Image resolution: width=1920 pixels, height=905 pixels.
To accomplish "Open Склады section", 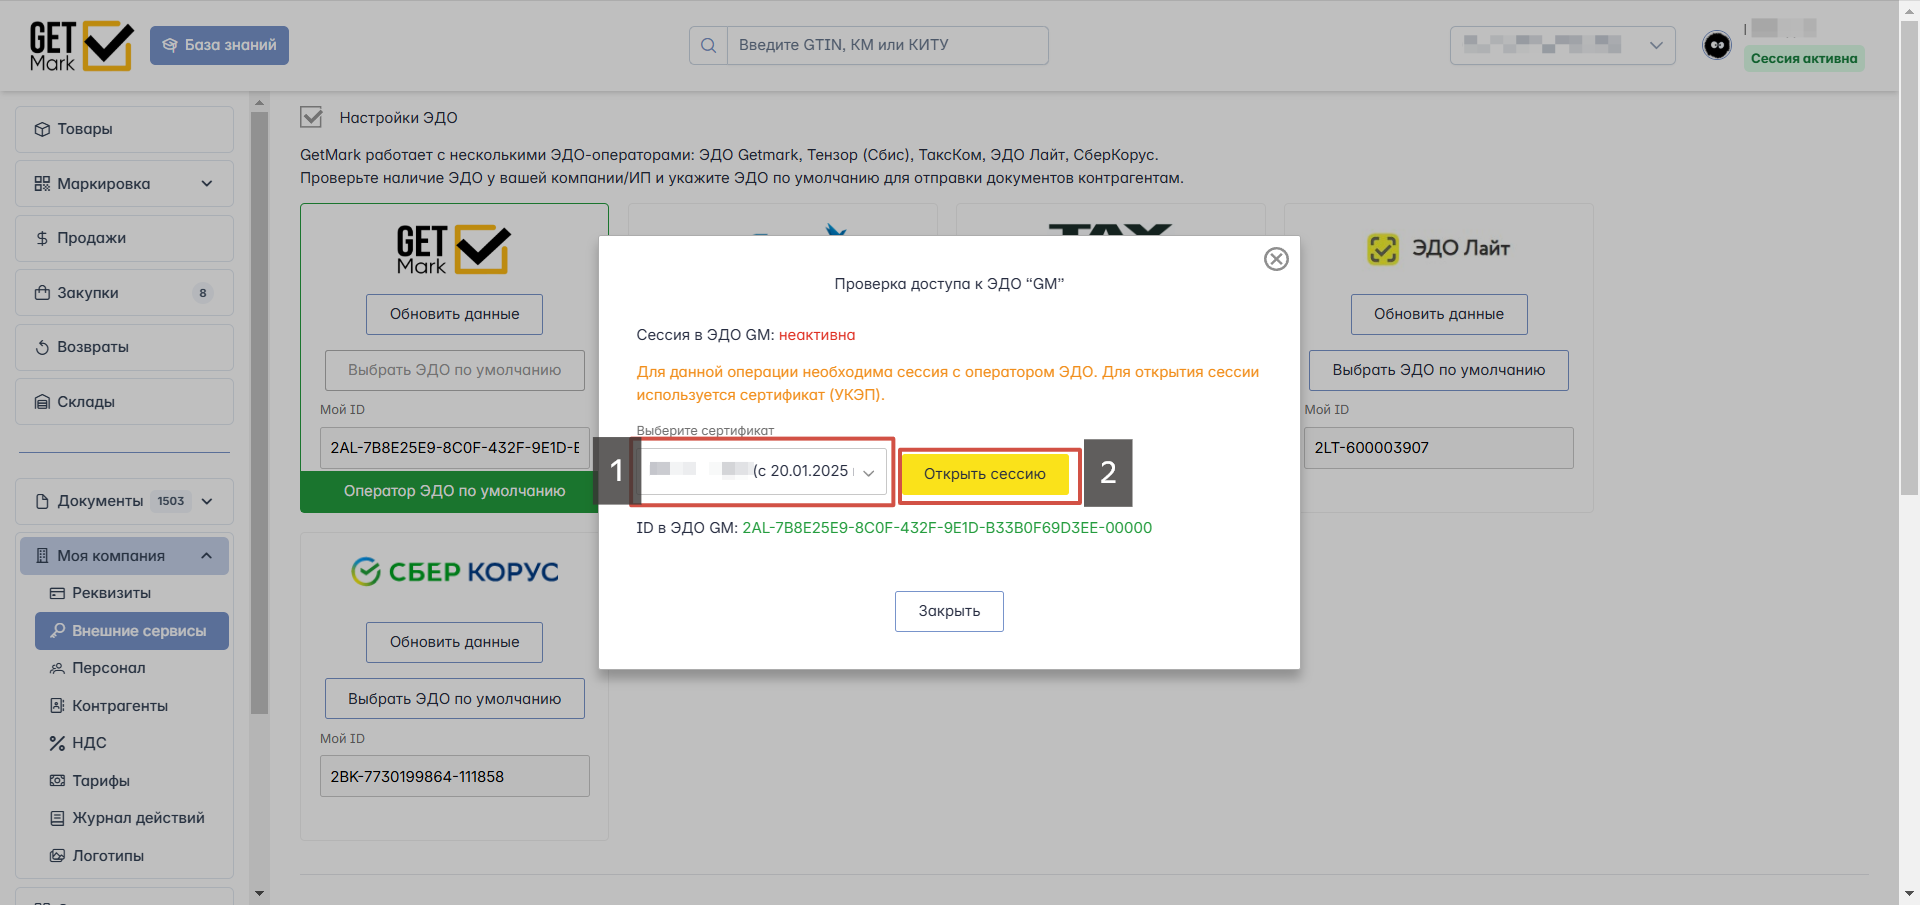I will pyautogui.click(x=124, y=402).
